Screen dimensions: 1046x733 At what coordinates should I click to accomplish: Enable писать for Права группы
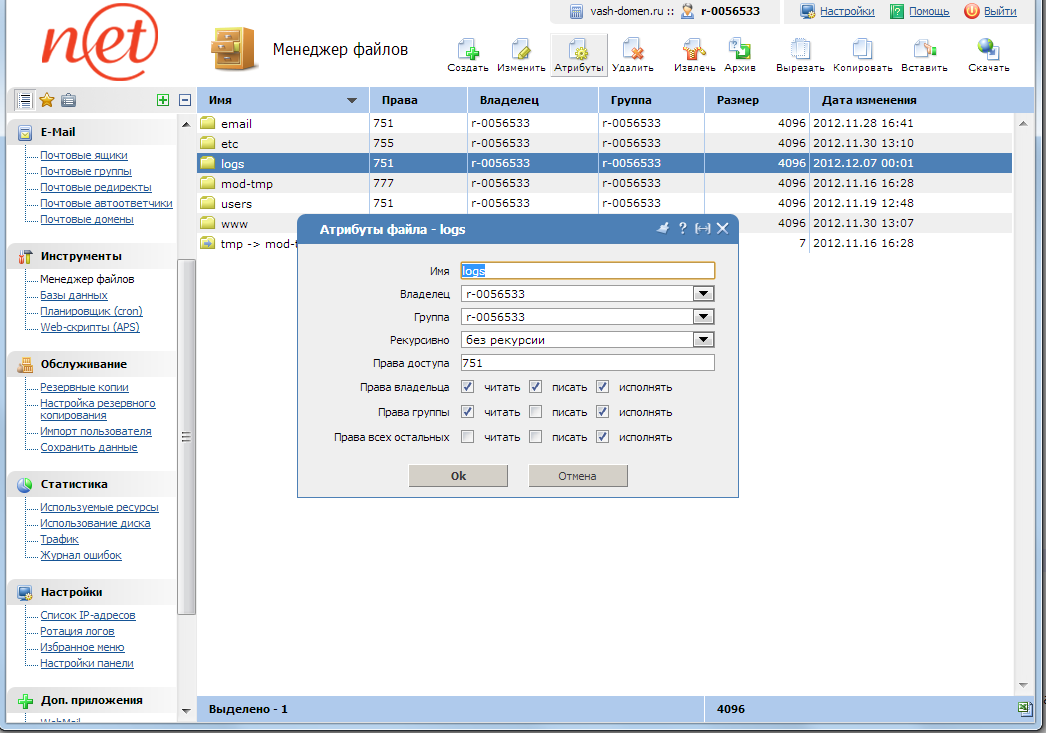click(535, 412)
